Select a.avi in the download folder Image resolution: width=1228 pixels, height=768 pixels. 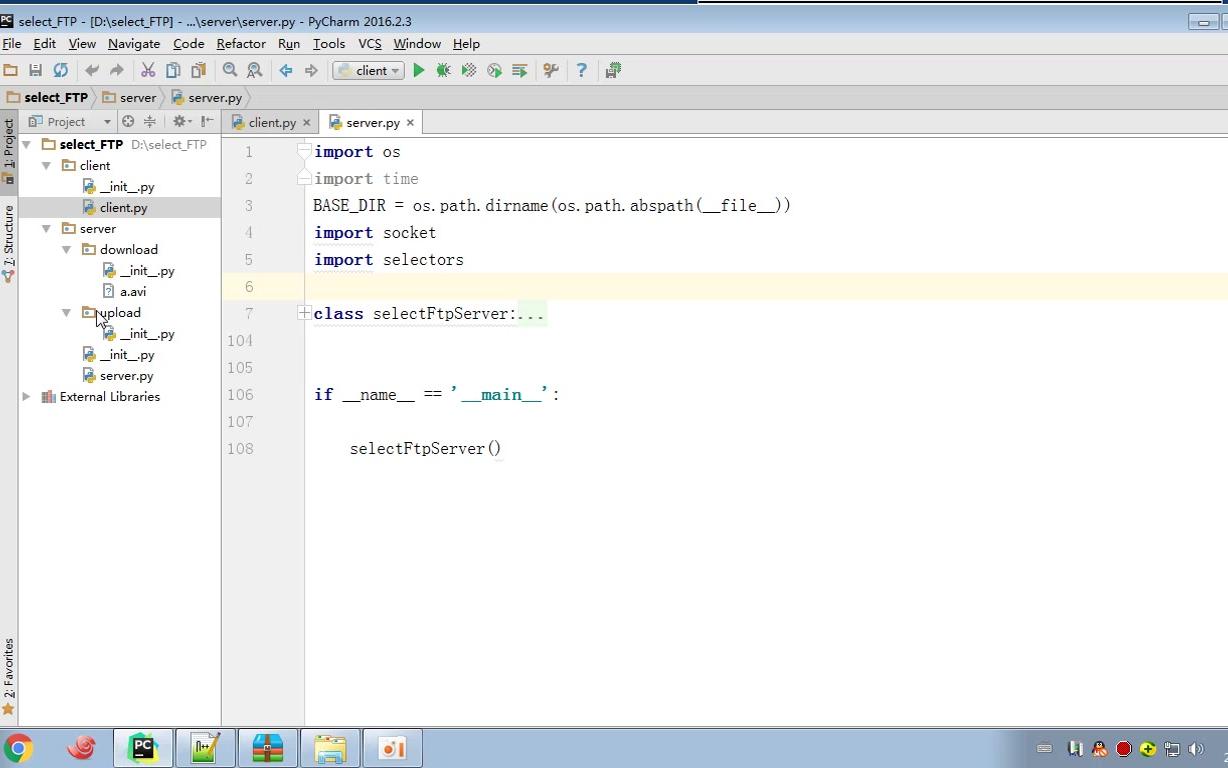[133, 291]
